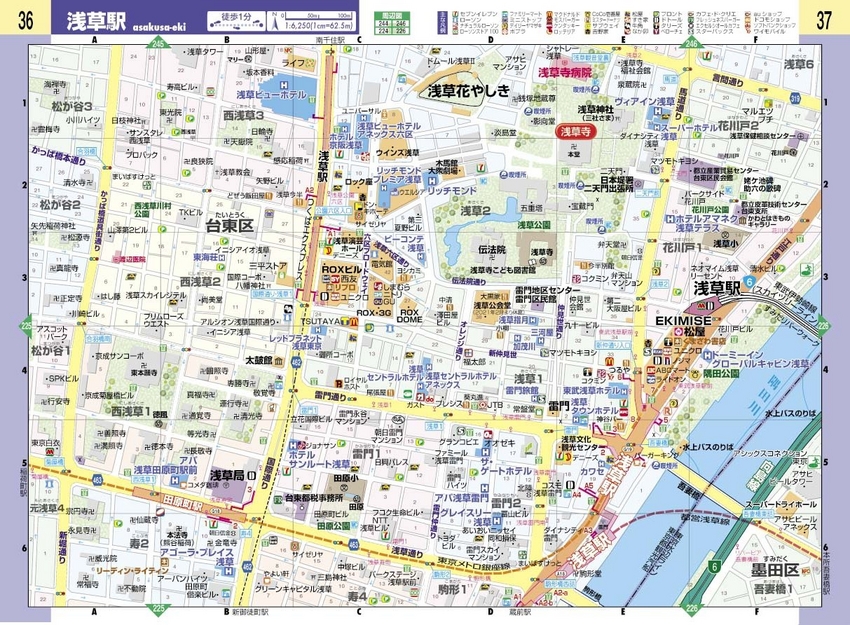Click the EKIMISE label
This screenshot has width=850, height=625.
(x=684, y=321)
